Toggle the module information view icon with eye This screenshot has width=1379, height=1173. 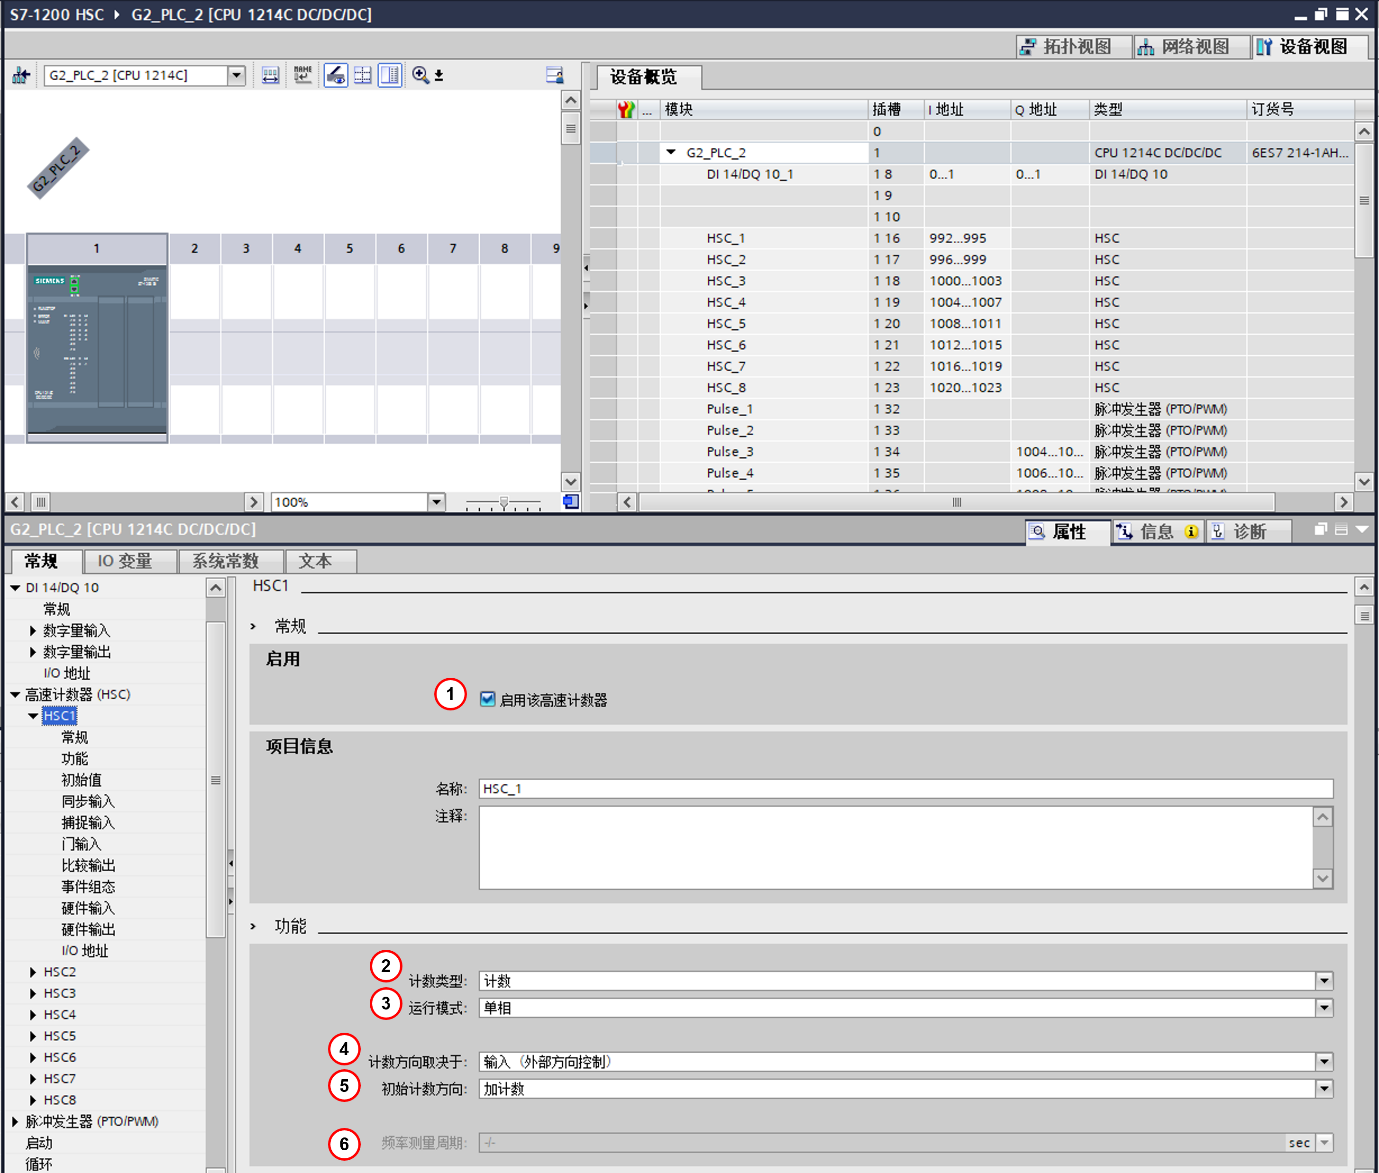pos(336,75)
